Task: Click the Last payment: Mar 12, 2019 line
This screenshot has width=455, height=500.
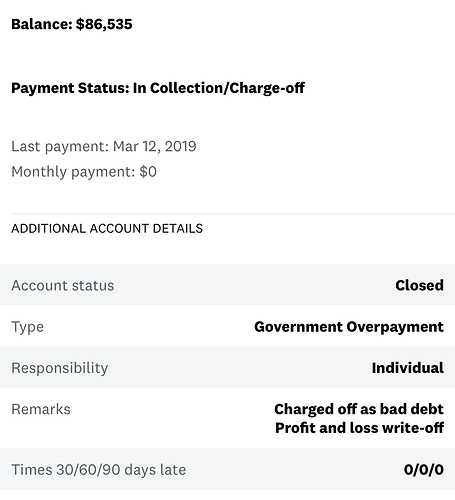Action: (104, 147)
